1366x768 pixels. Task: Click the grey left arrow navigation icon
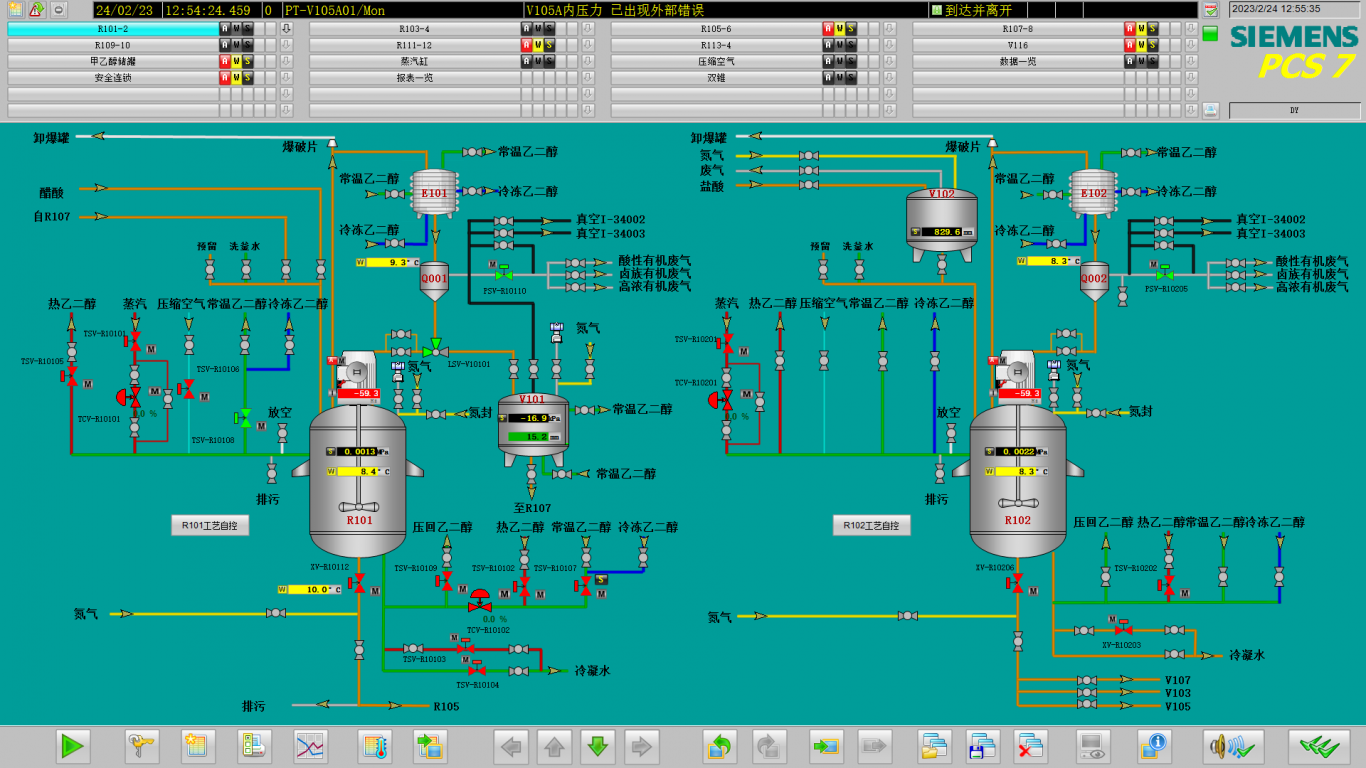pos(511,746)
